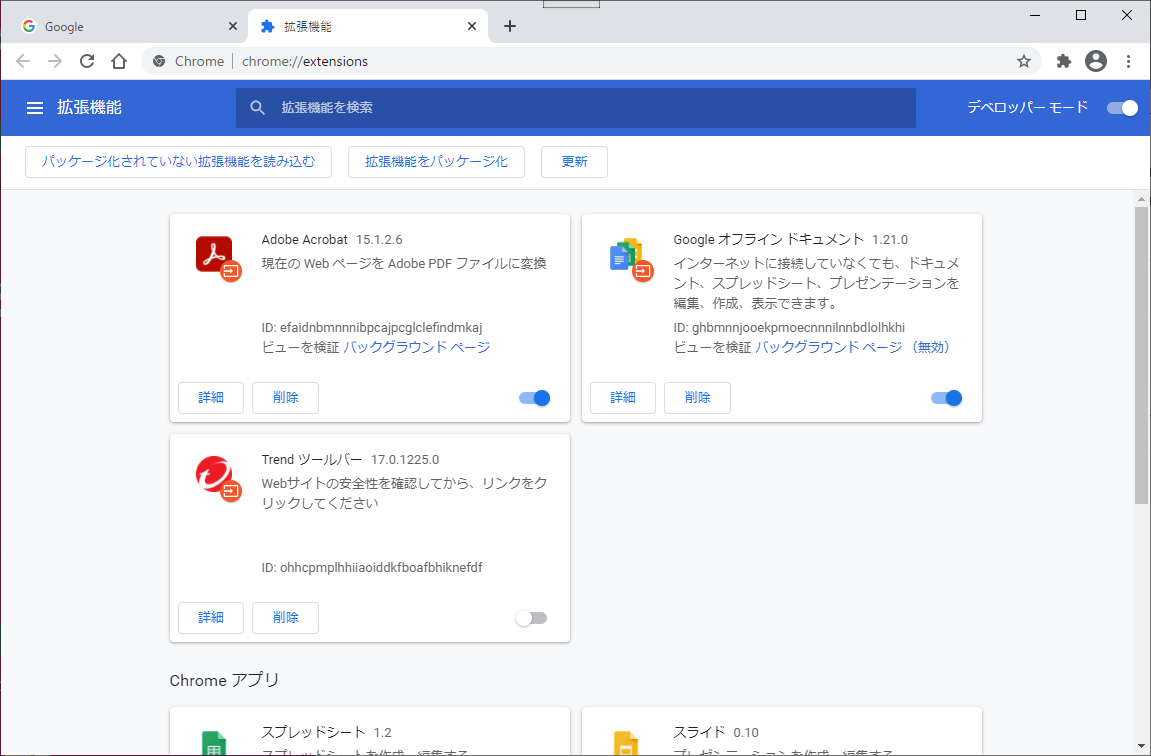Click the home icon
The width and height of the screenshot is (1151, 756).
119,61
